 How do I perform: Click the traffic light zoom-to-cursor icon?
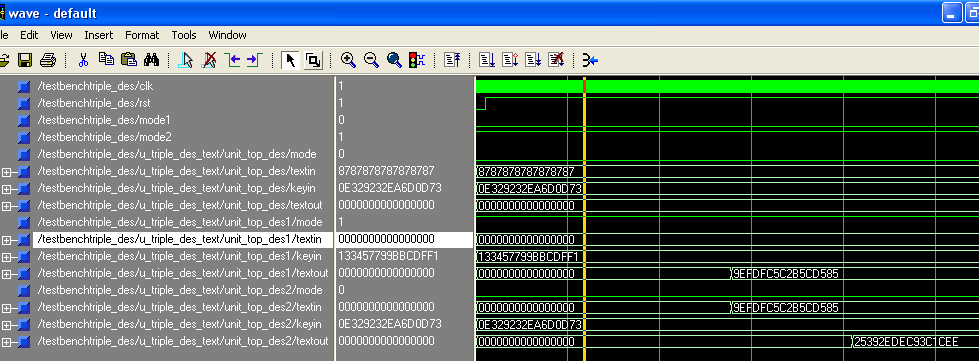(x=417, y=60)
